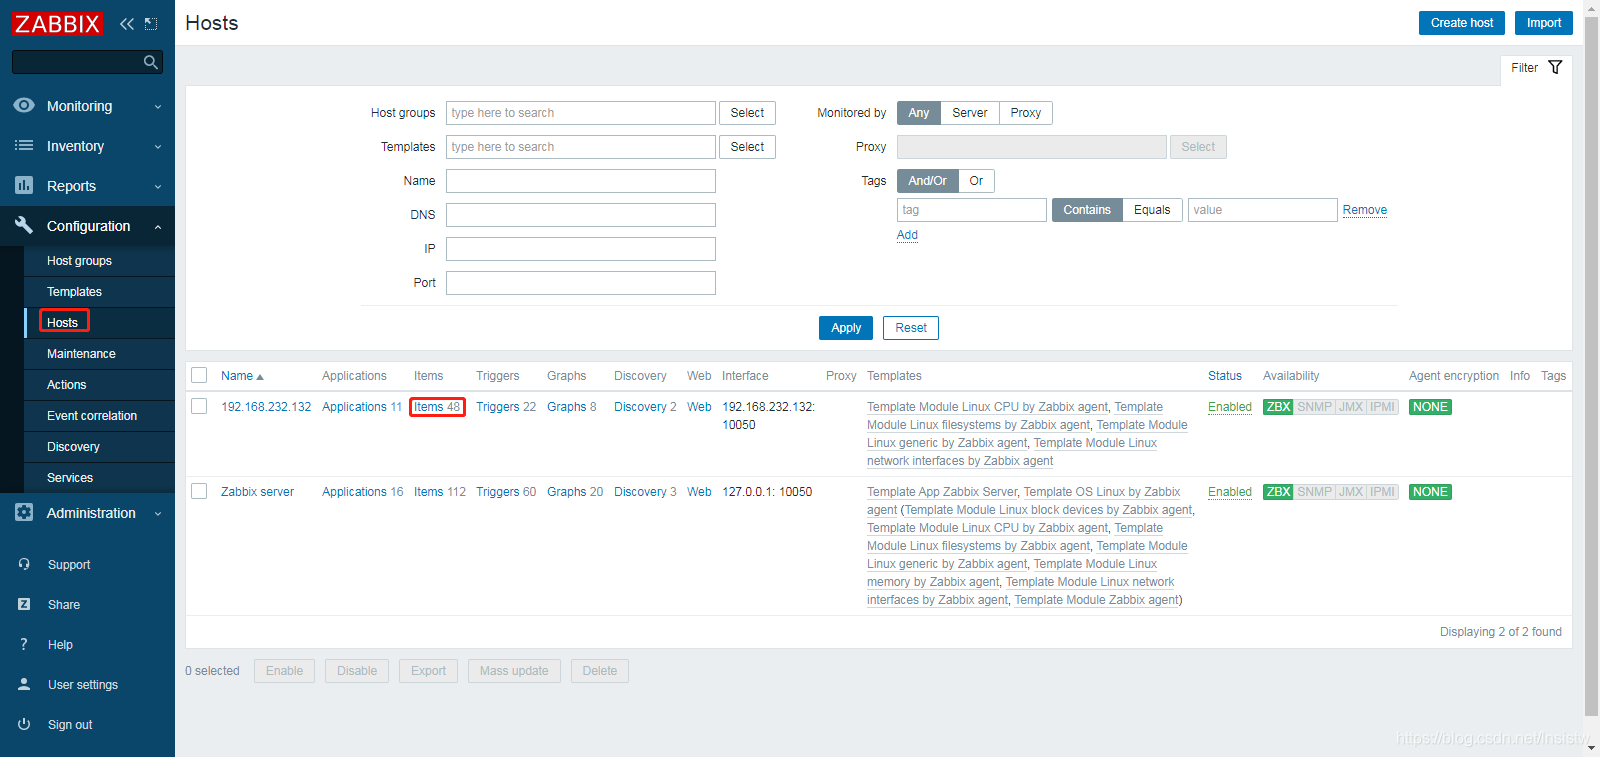
Task: Click the Support headset icon
Action: 24,564
